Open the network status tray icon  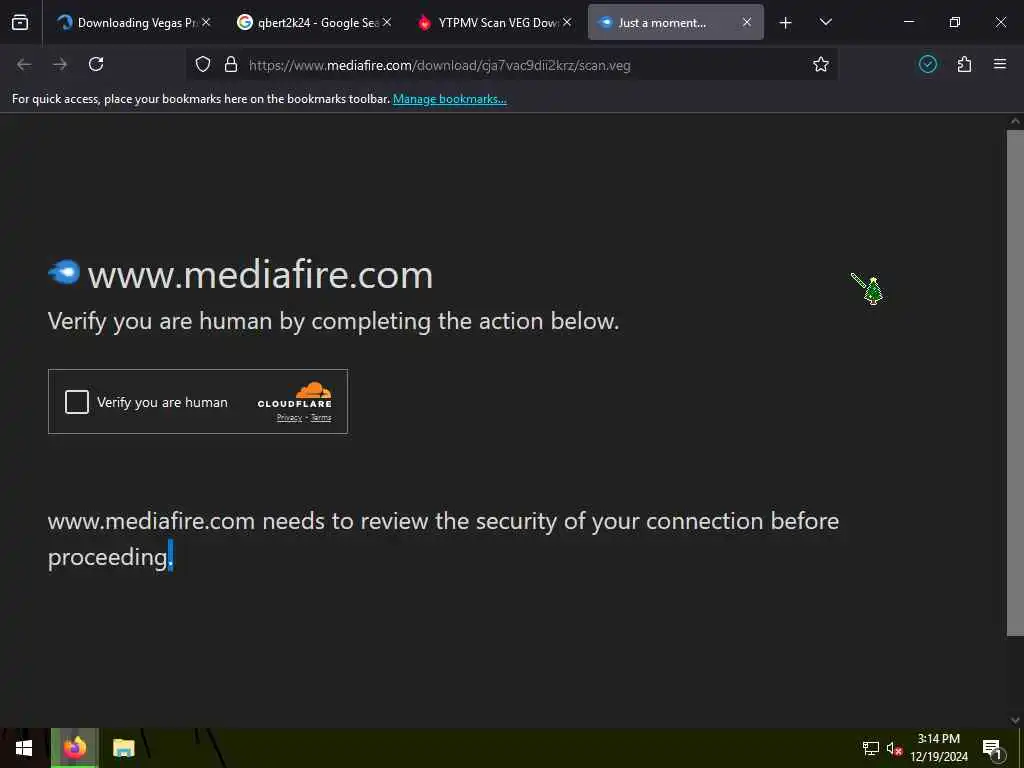pos(871,748)
